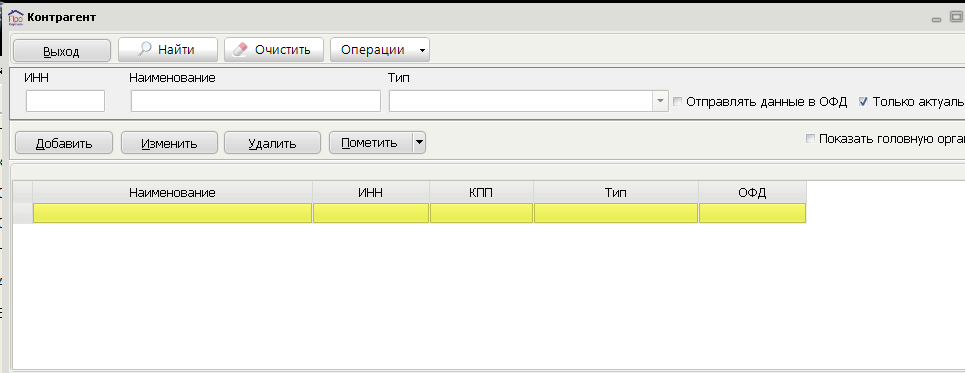Minimize the Контрагент window
The height and width of the screenshot is (373, 965).
[937, 20]
